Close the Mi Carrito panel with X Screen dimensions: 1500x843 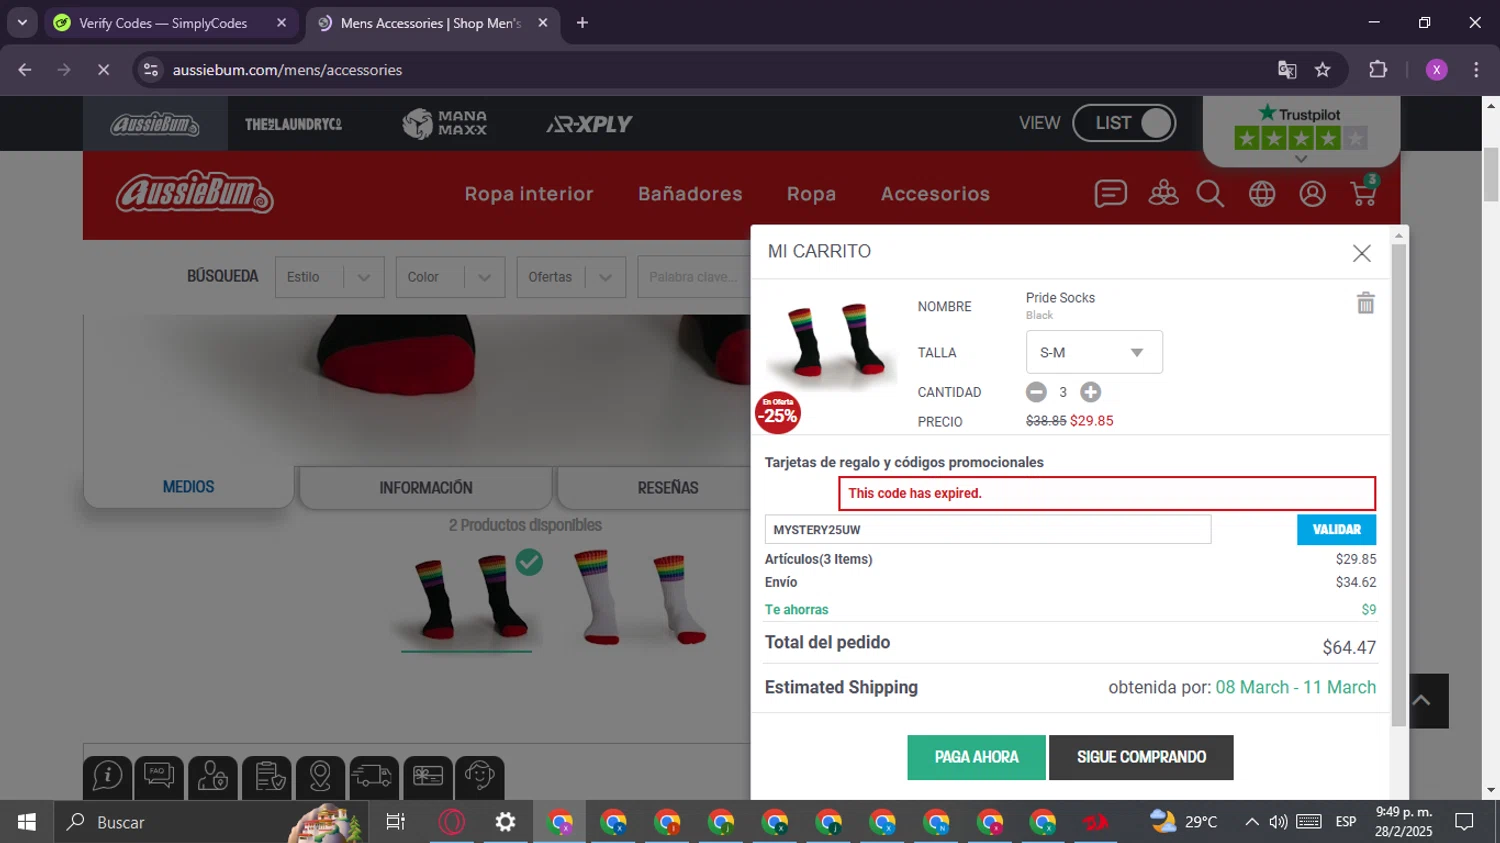pos(1361,253)
